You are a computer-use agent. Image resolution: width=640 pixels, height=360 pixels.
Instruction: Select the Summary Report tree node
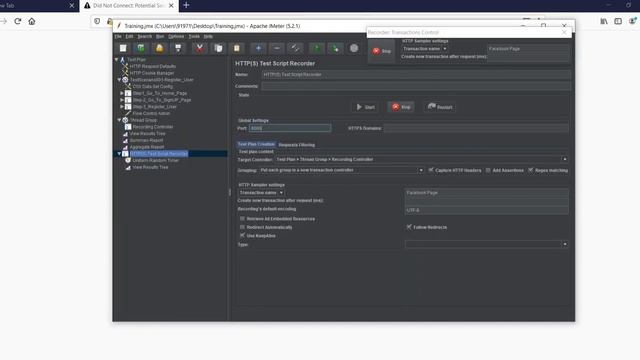[147, 140]
